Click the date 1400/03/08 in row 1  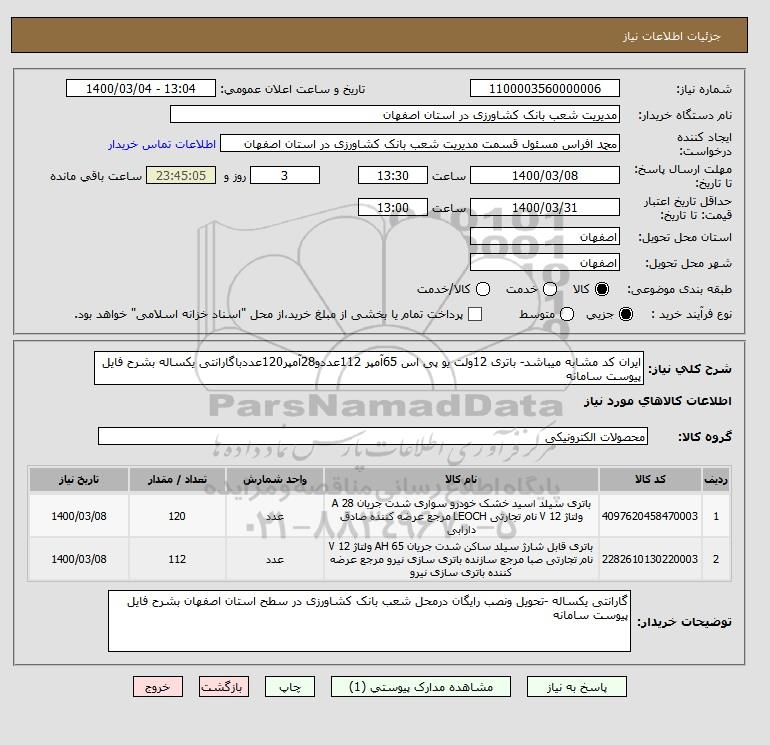79,516
